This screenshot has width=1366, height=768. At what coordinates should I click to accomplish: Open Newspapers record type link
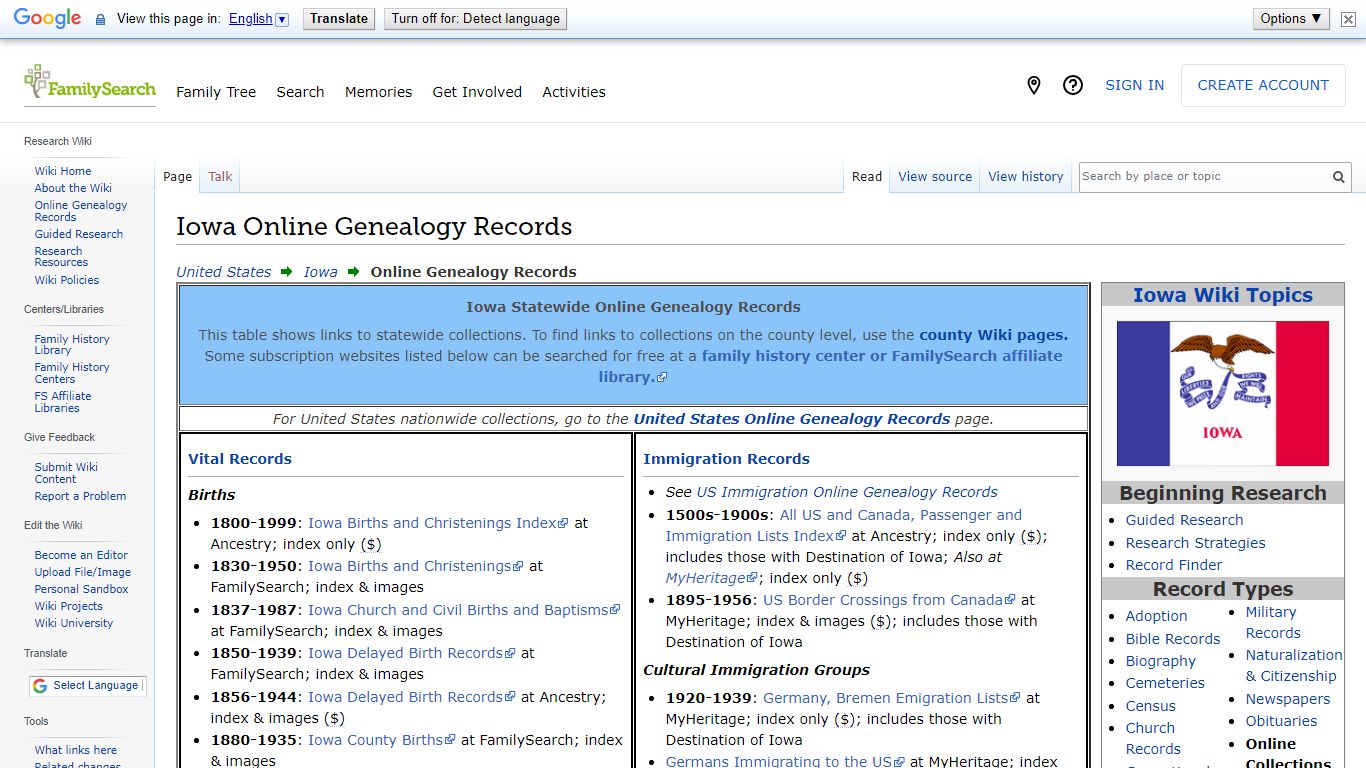(x=1288, y=699)
